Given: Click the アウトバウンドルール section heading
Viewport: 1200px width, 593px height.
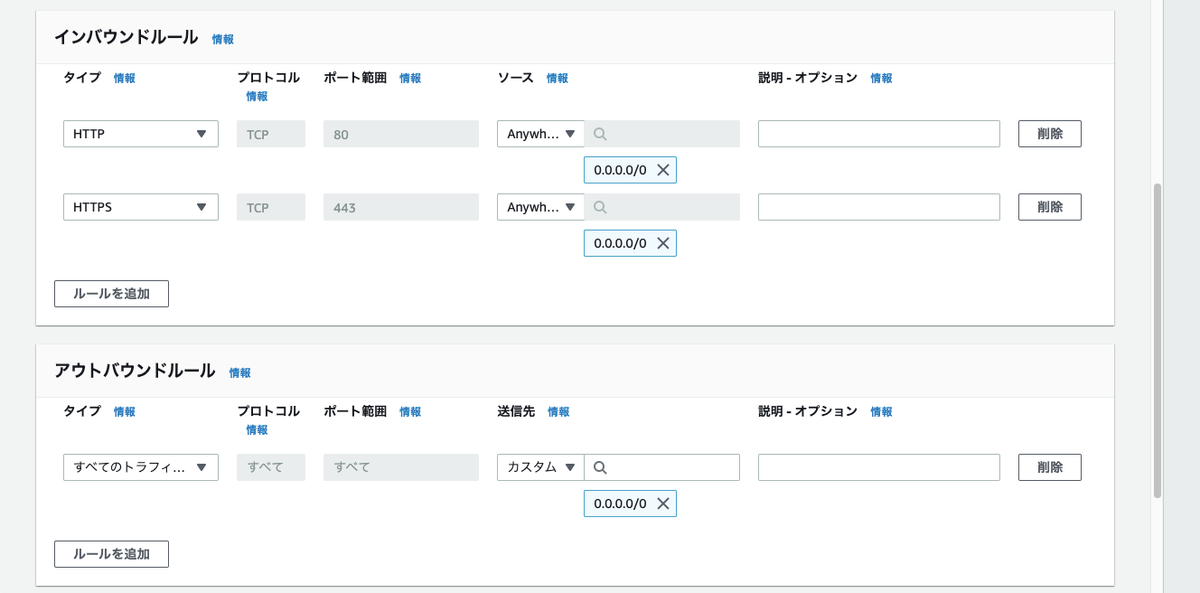Looking at the screenshot, I should click(135, 371).
